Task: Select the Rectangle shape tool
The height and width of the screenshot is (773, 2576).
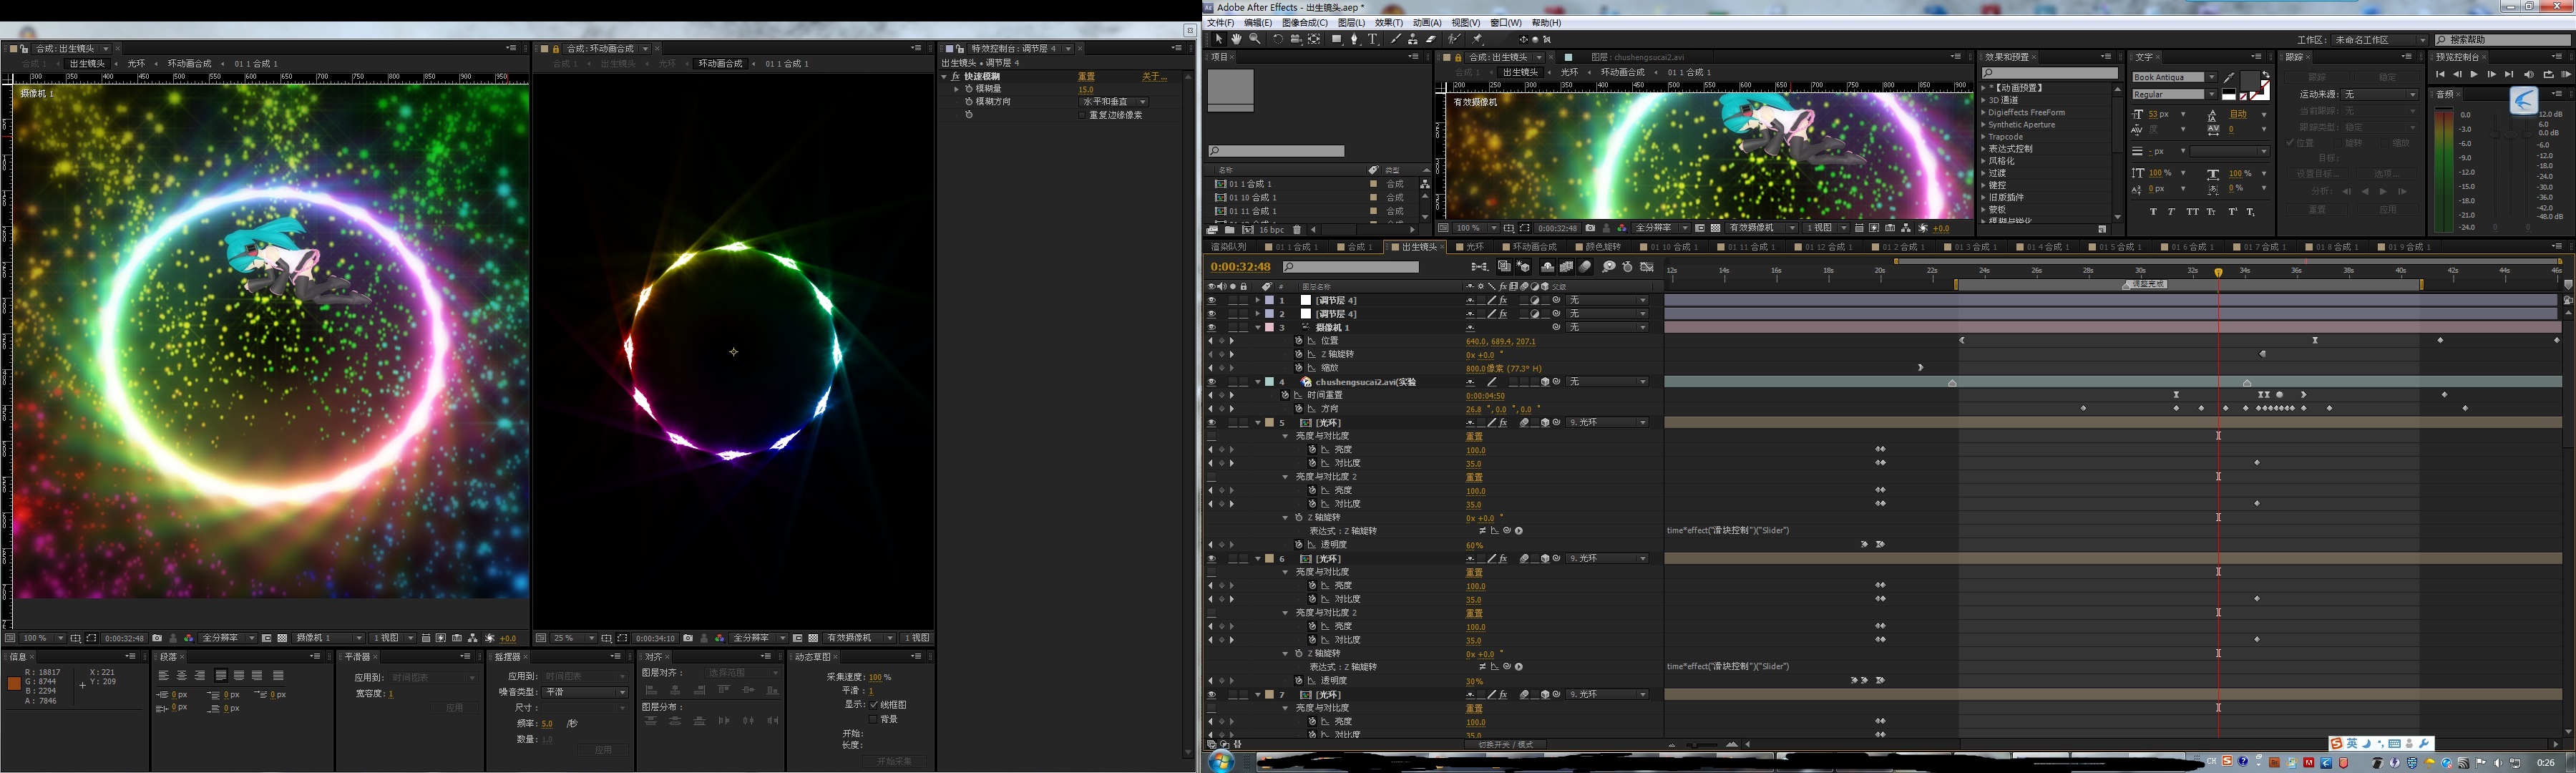Action: click(1337, 39)
